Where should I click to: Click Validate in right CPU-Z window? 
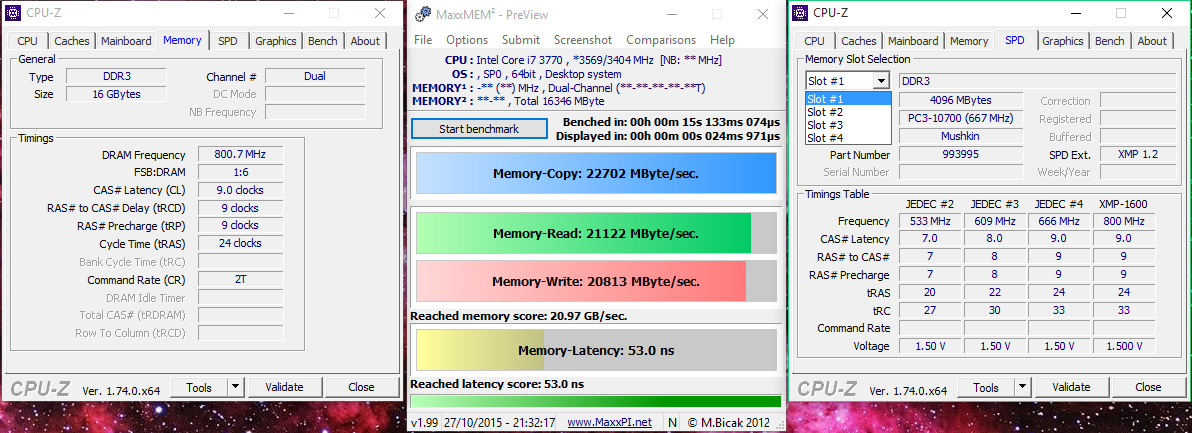(x=1071, y=387)
